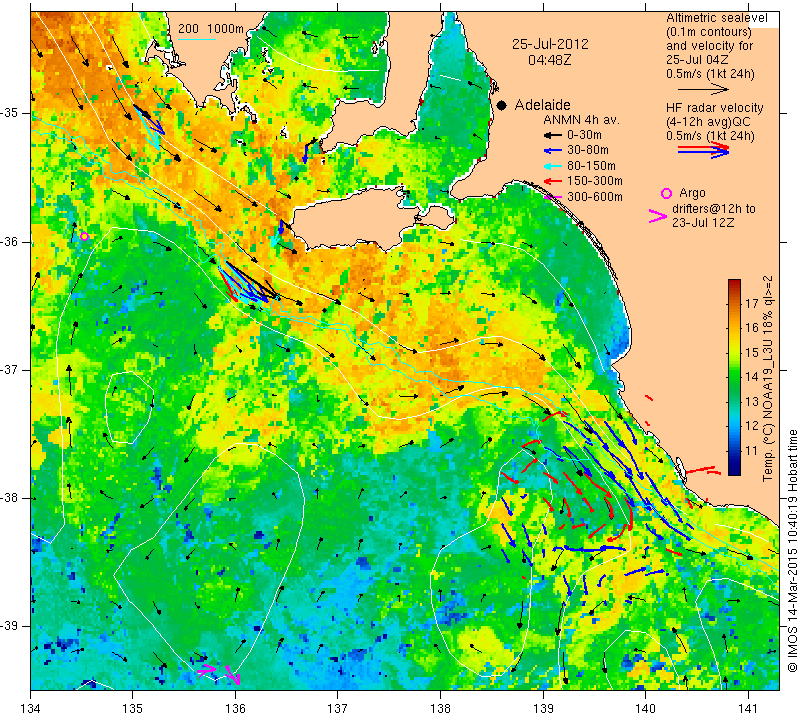800x720 pixels.
Task: Click the -35 latitude axis label
Action: coord(10,113)
